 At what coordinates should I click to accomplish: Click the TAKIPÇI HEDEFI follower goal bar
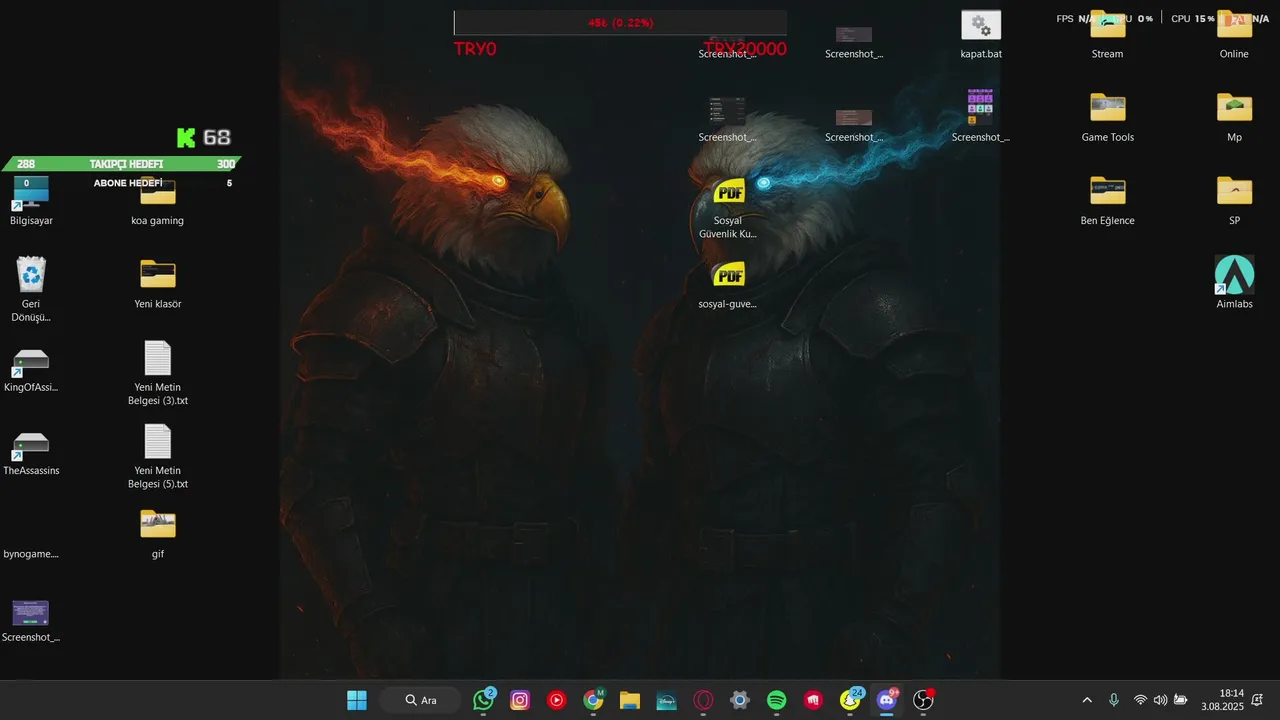point(121,164)
